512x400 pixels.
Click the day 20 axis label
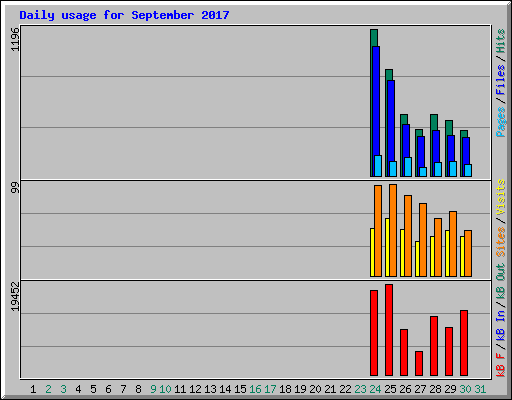pos(315,389)
